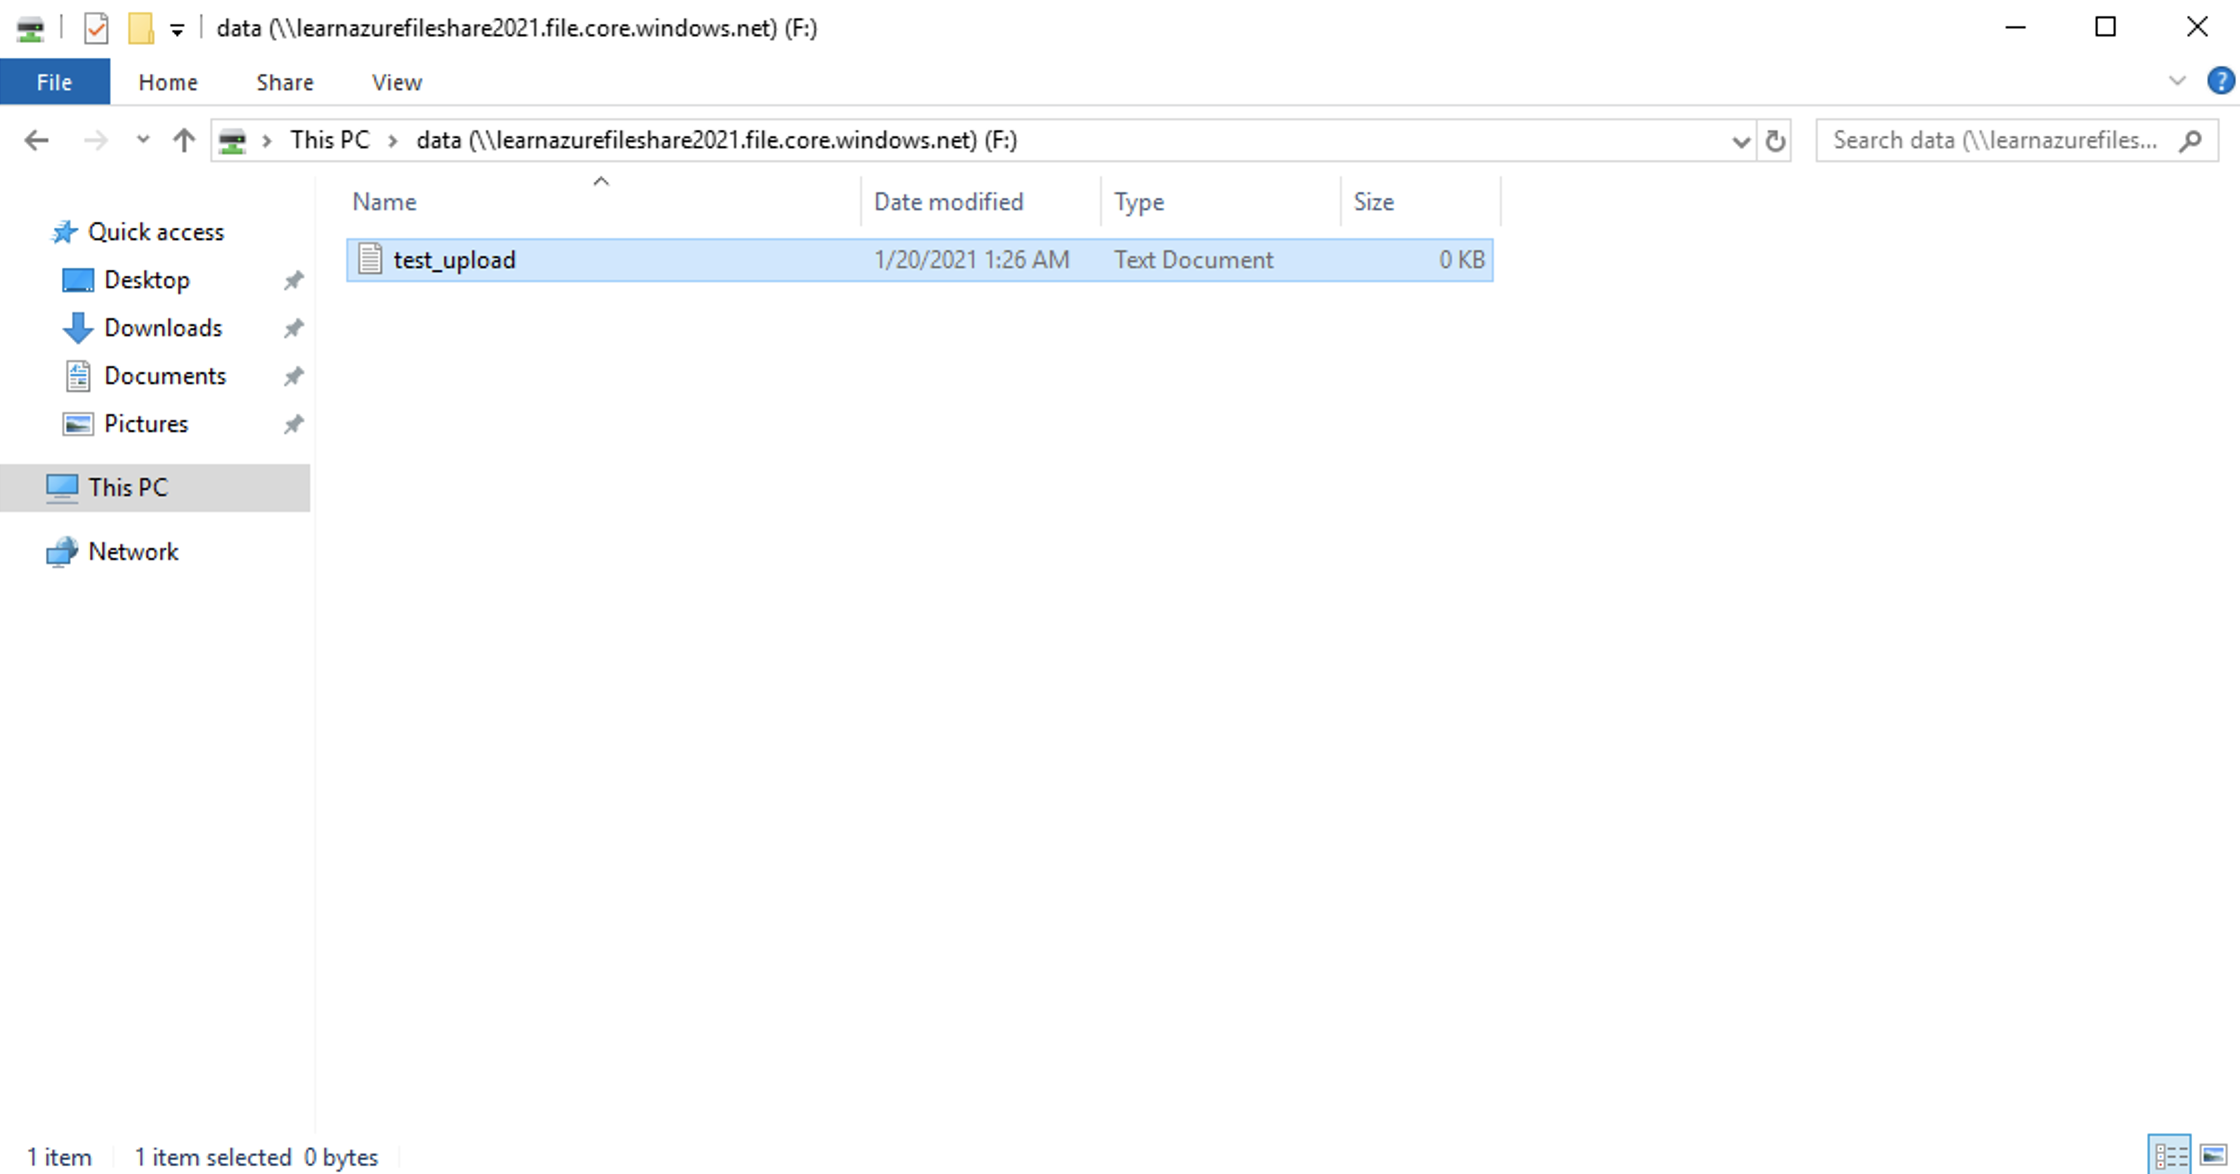Open the Recent locations dropdown arrow
Viewport: 2240px width, 1174px height.
click(142, 141)
